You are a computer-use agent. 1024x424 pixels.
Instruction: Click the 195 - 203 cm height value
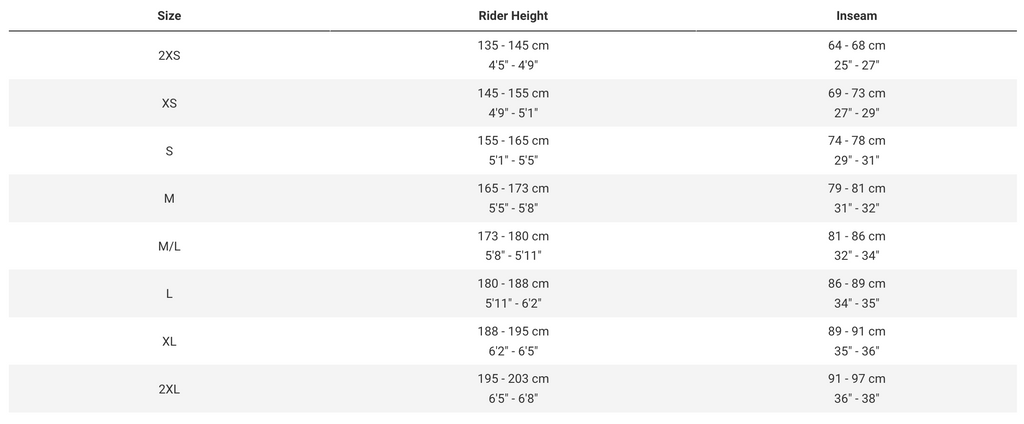pyautogui.click(x=513, y=379)
